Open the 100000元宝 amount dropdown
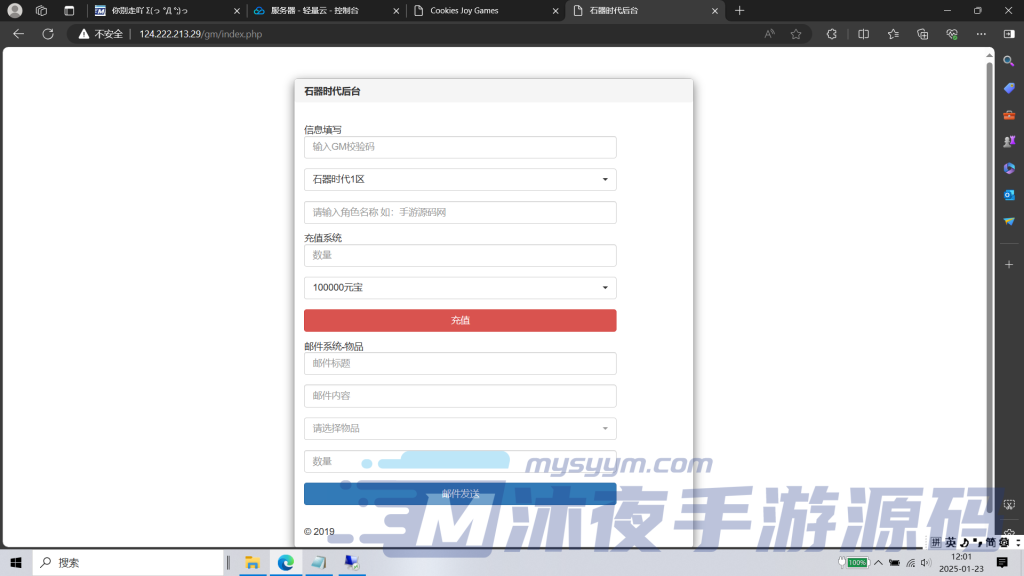The height and width of the screenshot is (576, 1024). pyautogui.click(x=459, y=287)
